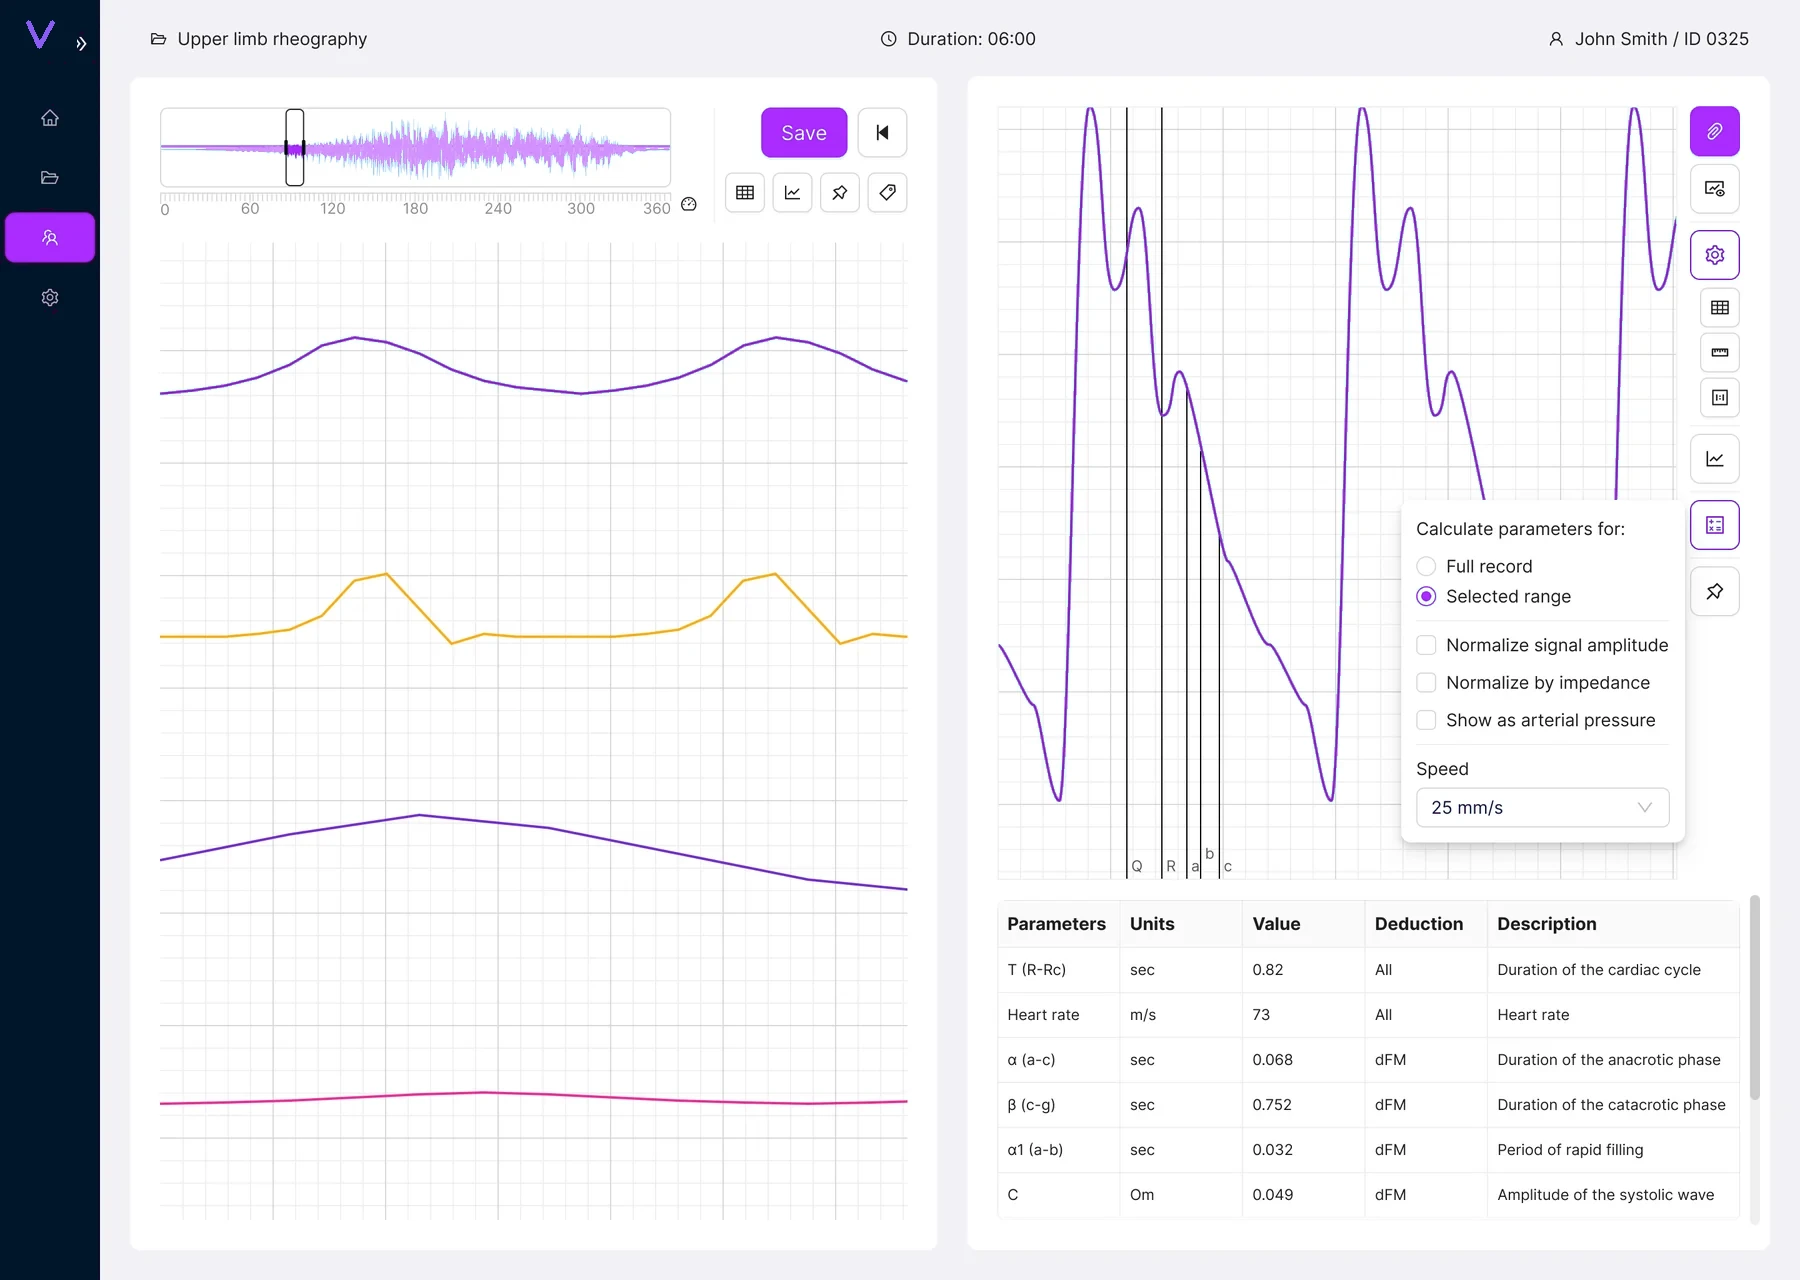
Task: Expand the sidebar with the double chevron
Action: (81, 43)
